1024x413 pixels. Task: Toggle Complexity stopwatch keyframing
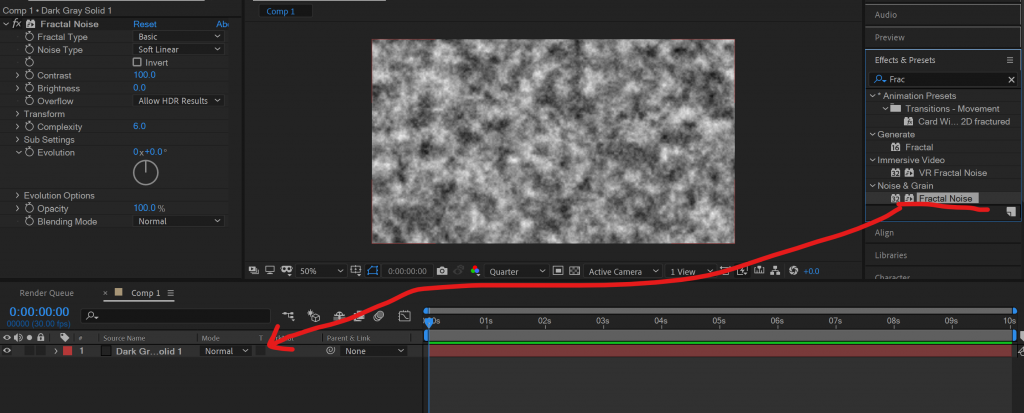click(x=29, y=127)
